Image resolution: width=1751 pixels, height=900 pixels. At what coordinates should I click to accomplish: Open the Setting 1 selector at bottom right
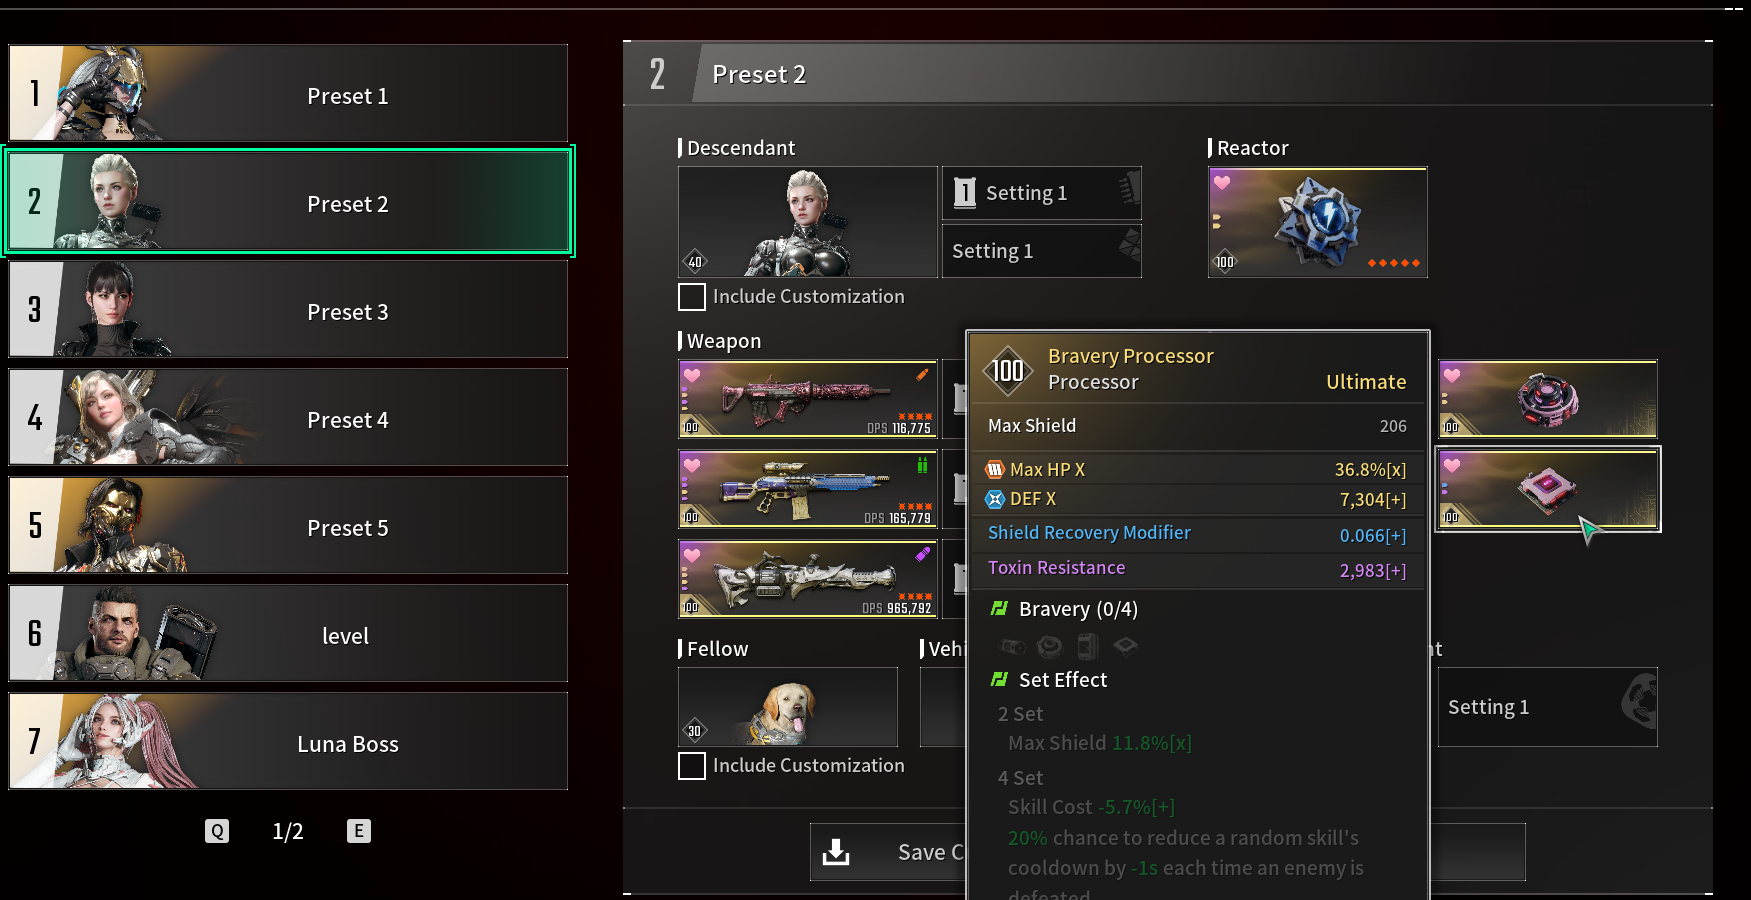[x=1548, y=707]
